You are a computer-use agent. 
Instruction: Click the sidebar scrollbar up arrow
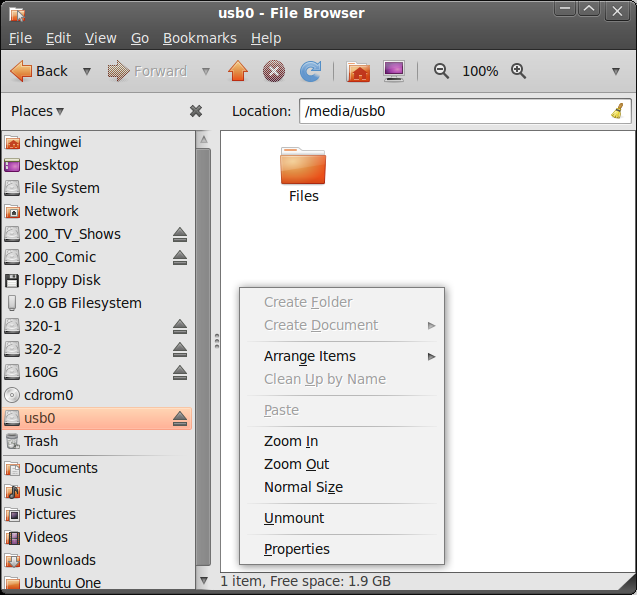[x=204, y=139]
